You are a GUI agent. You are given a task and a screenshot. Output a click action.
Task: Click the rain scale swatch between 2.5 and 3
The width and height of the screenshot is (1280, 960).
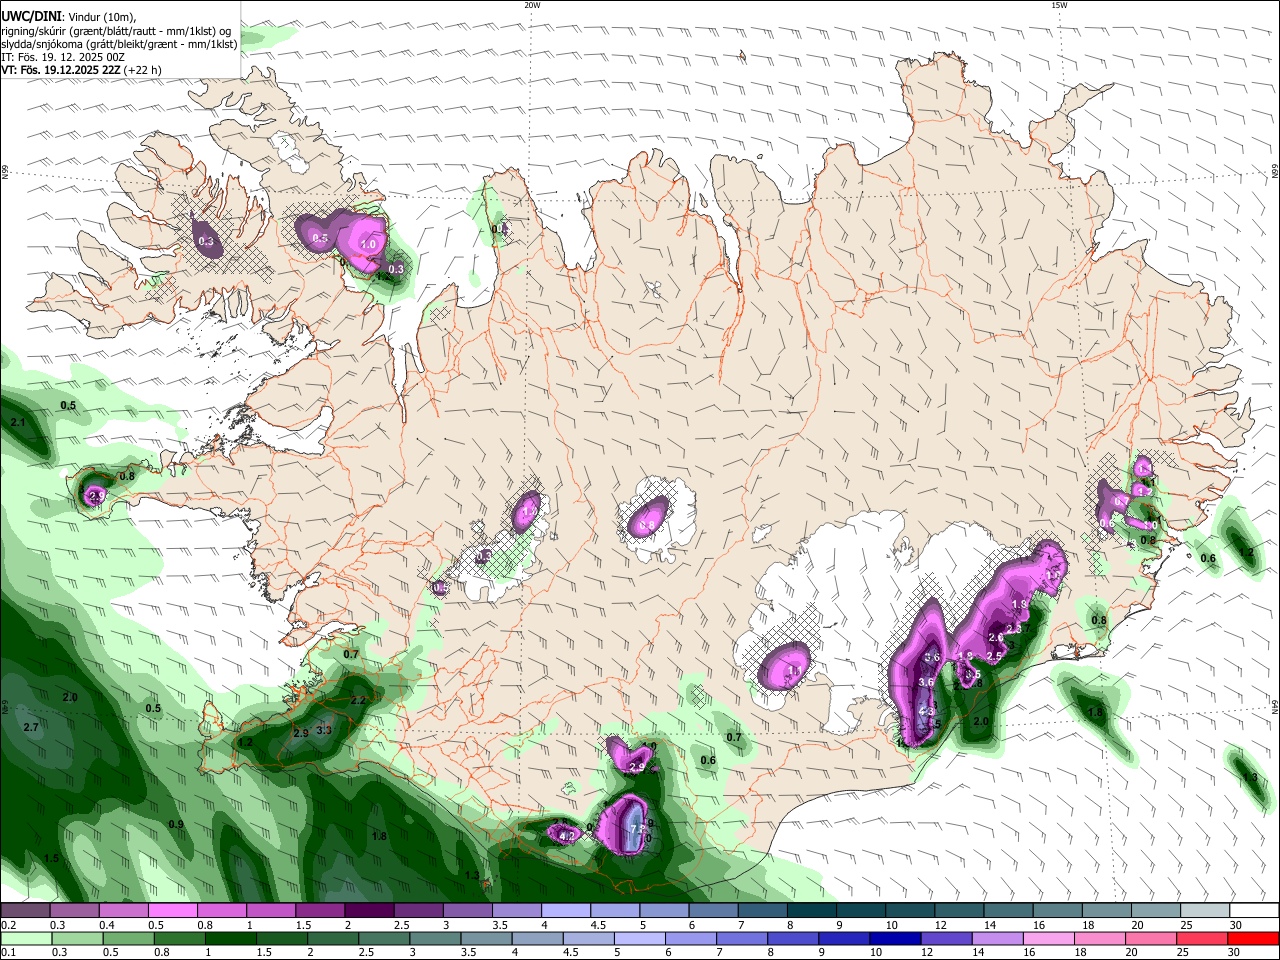click(385, 939)
